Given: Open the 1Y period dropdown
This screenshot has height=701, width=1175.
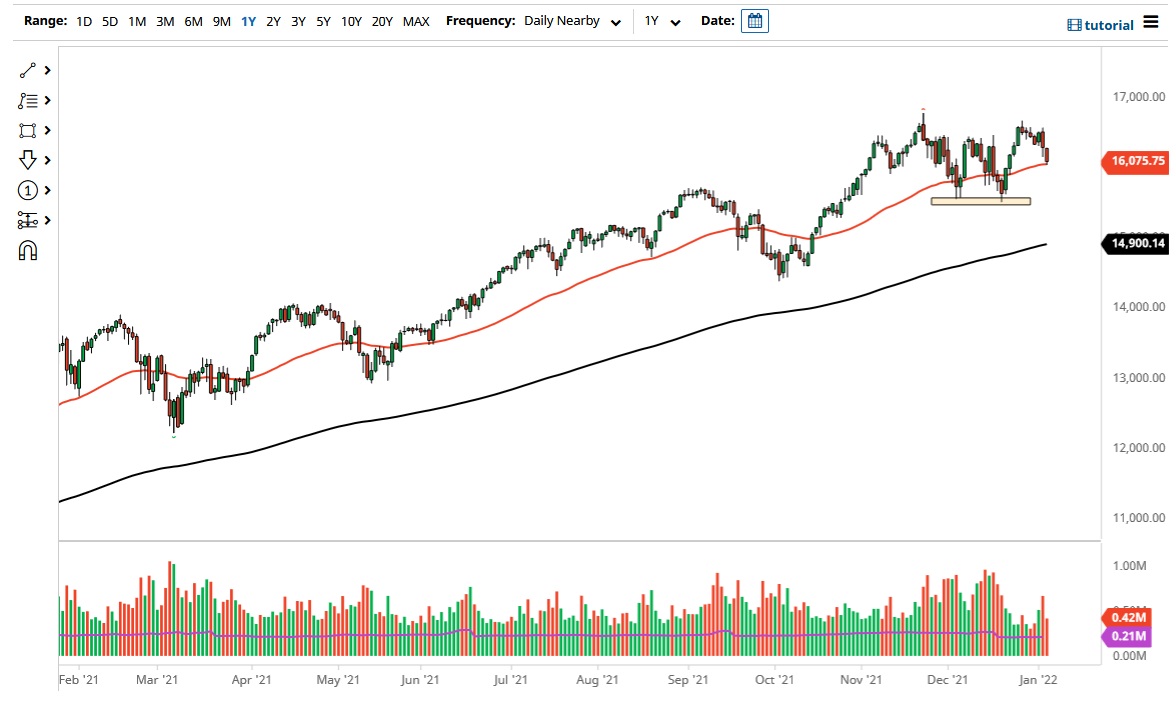Looking at the screenshot, I should pyautogui.click(x=661, y=20).
